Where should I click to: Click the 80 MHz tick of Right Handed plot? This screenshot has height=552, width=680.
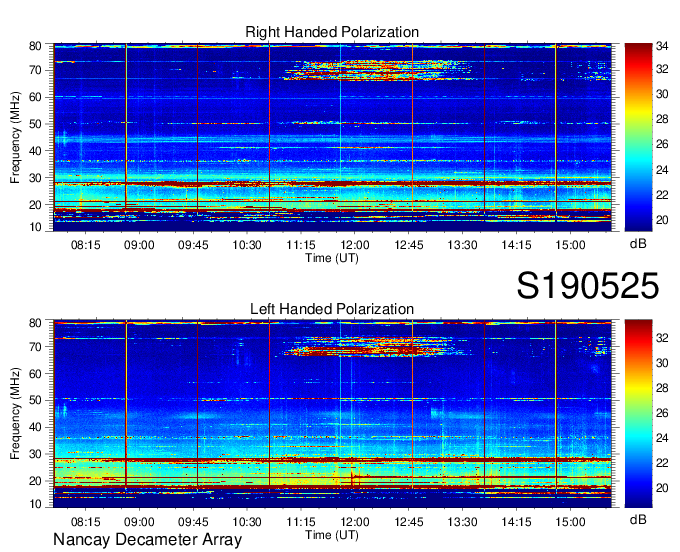35,46
